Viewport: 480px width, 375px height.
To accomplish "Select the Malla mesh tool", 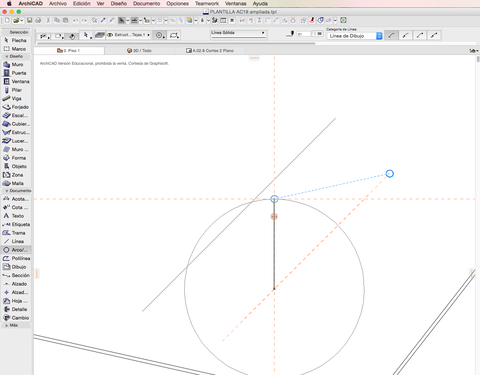I will click(x=16, y=183).
